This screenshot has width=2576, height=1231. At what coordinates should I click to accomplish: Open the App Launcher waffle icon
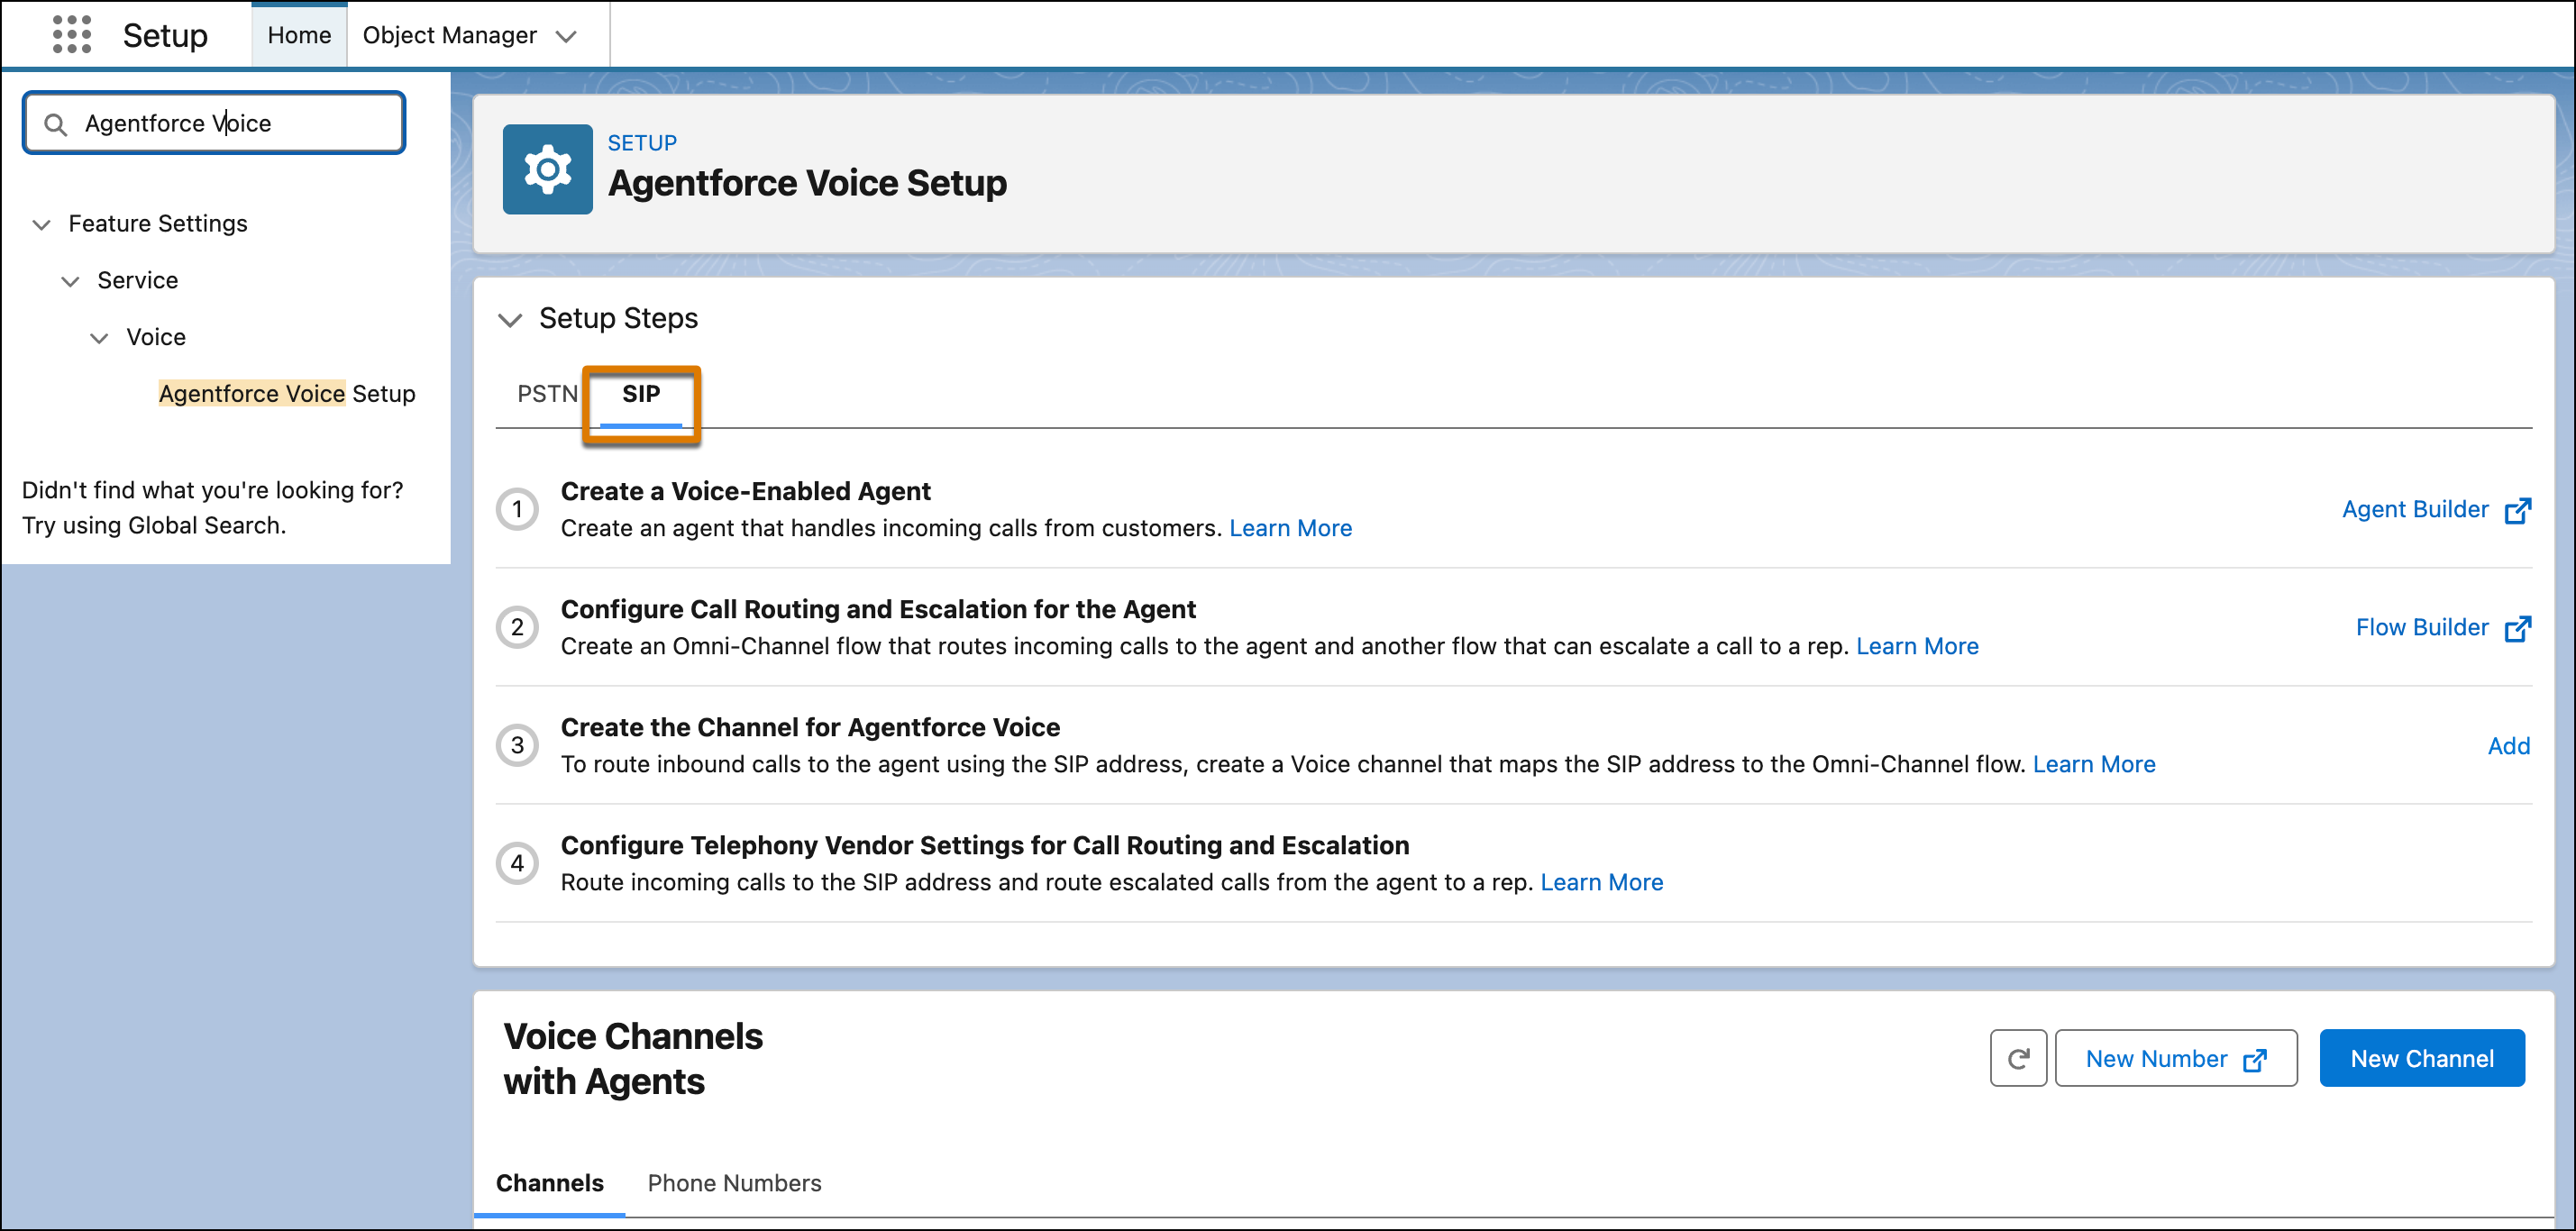click(71, 35)
